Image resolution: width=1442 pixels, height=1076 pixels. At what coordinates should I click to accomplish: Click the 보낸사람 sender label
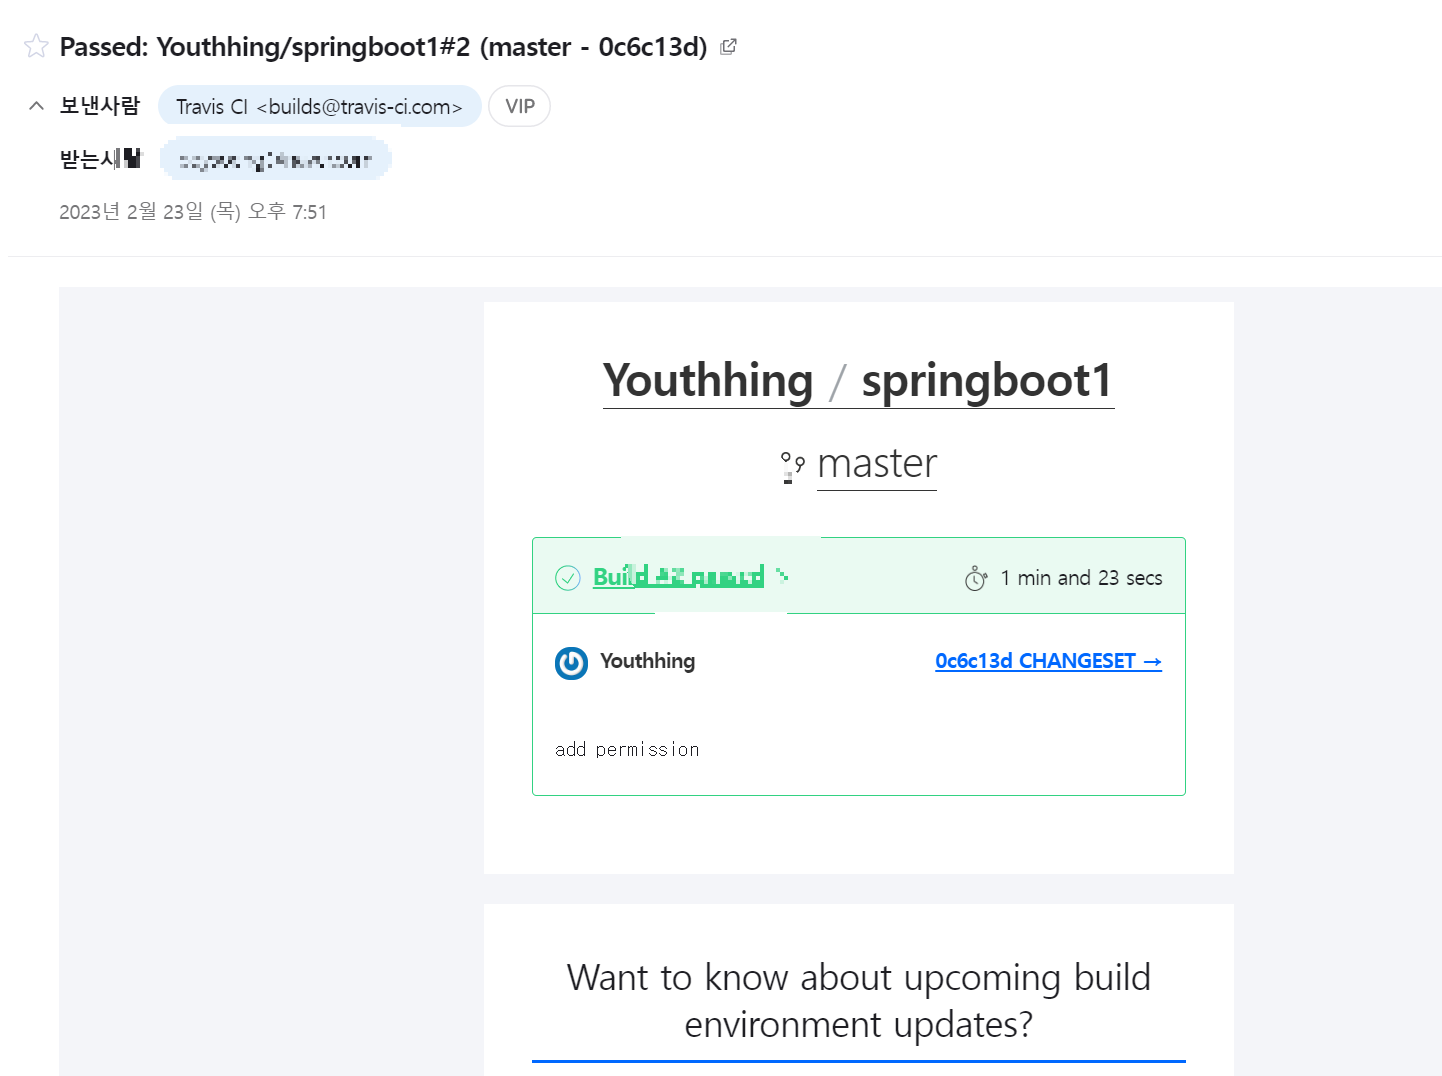(100, 106)
